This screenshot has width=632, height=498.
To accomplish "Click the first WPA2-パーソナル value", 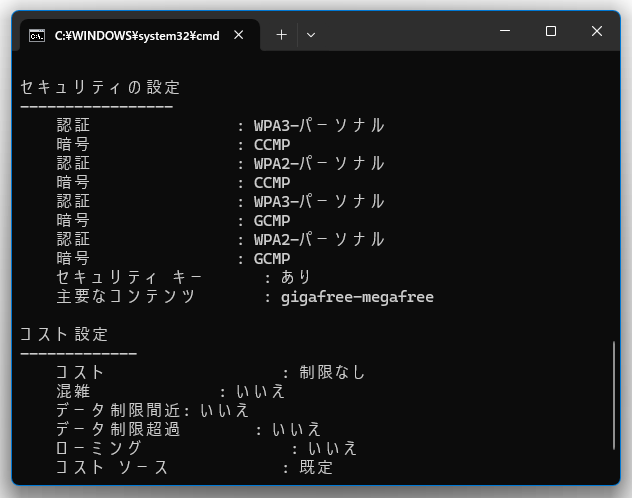I will tap(319, 163).
